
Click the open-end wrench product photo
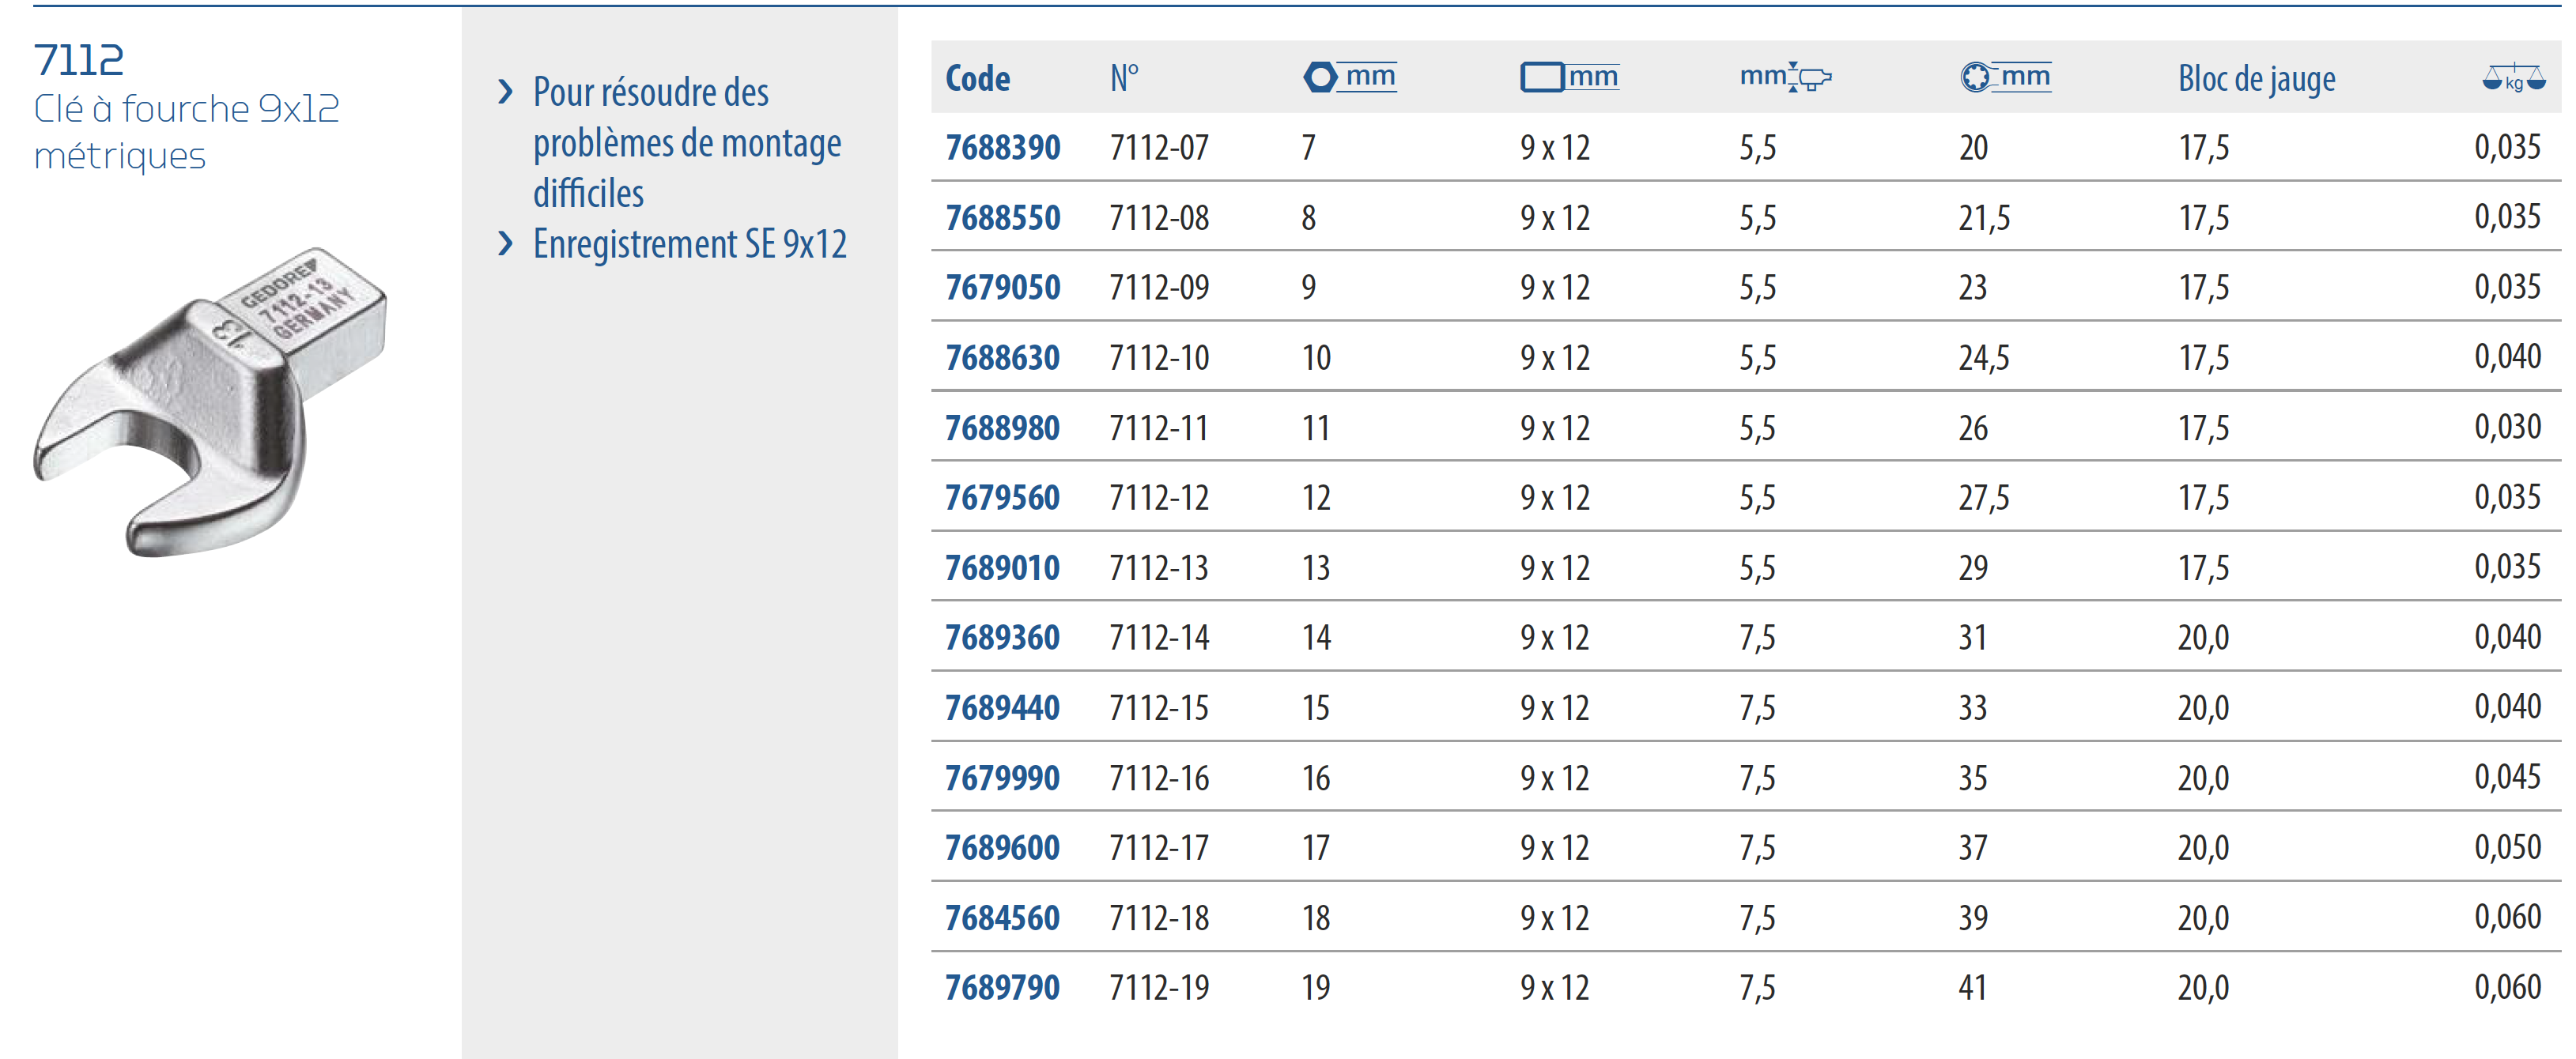click(x=210, y=402)
